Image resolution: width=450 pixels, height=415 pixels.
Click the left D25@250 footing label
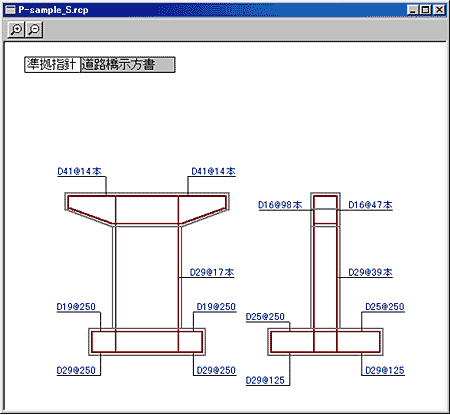pos(265,317)
